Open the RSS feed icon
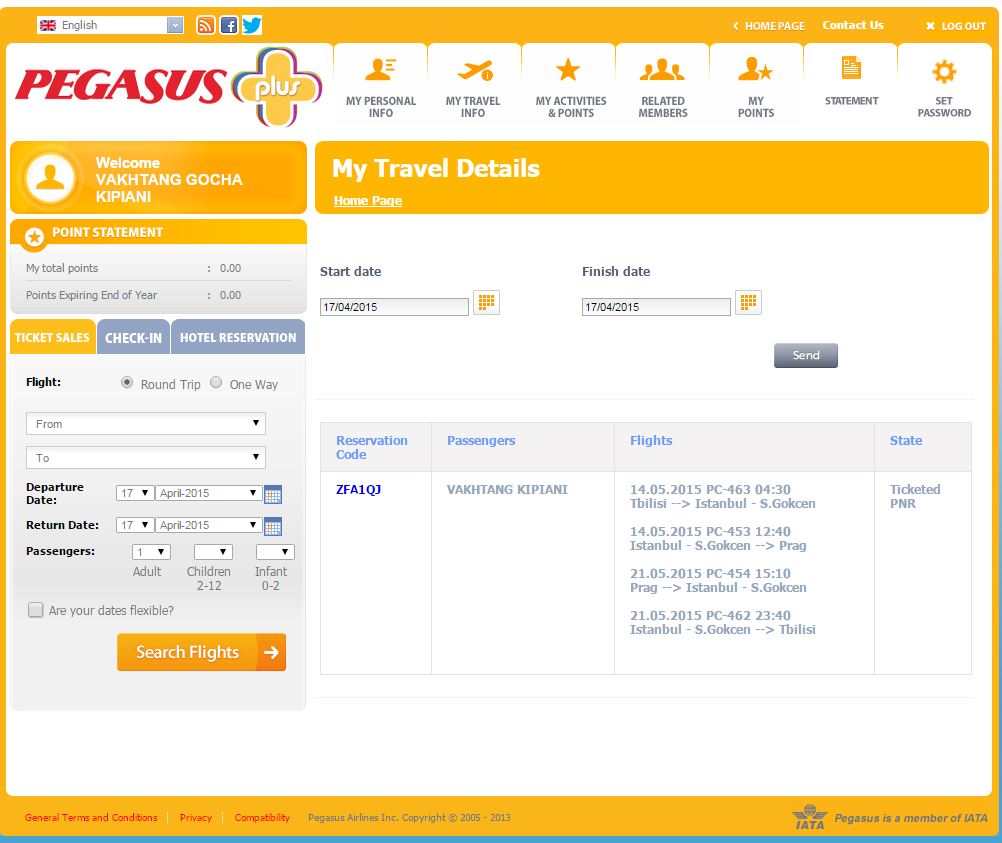Image resolution: width=1002 pixels, height=843 pixels. [205, 25]
